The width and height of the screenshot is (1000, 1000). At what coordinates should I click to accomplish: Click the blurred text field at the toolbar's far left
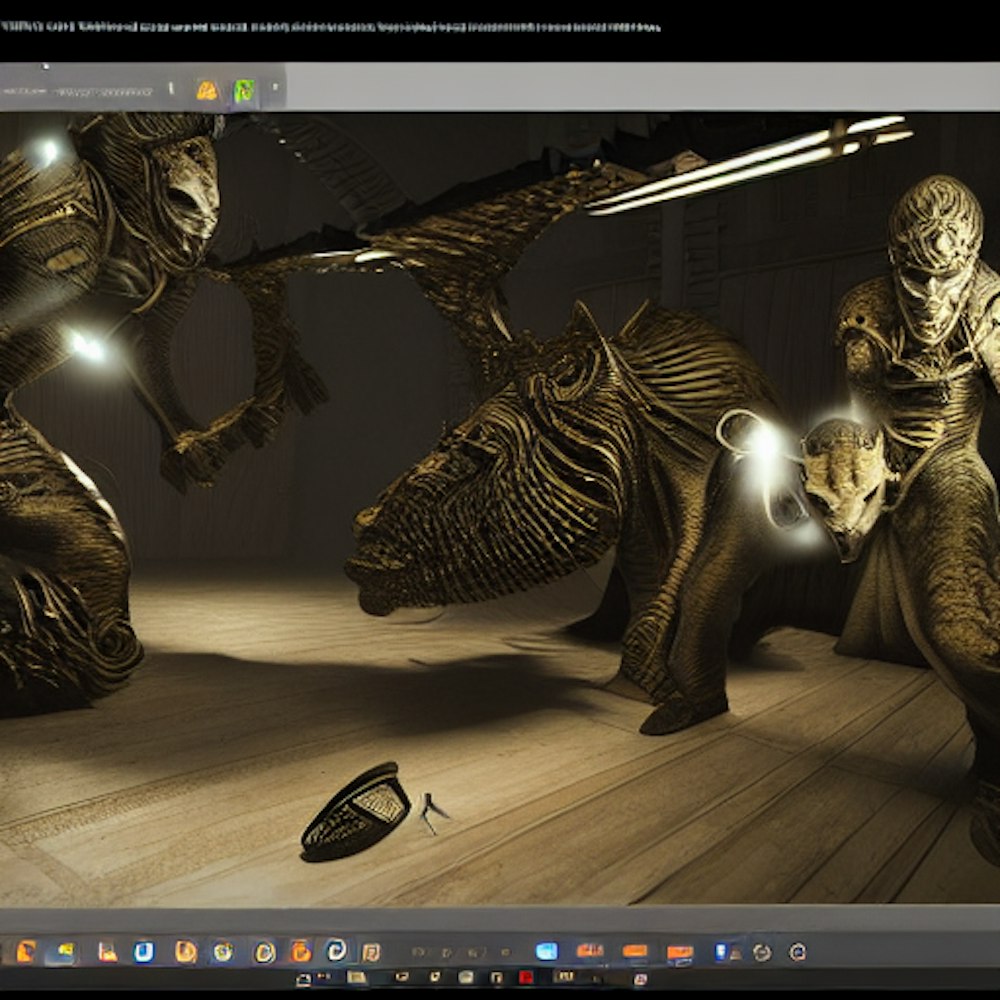pyautogui.click(x=24, y=91)
